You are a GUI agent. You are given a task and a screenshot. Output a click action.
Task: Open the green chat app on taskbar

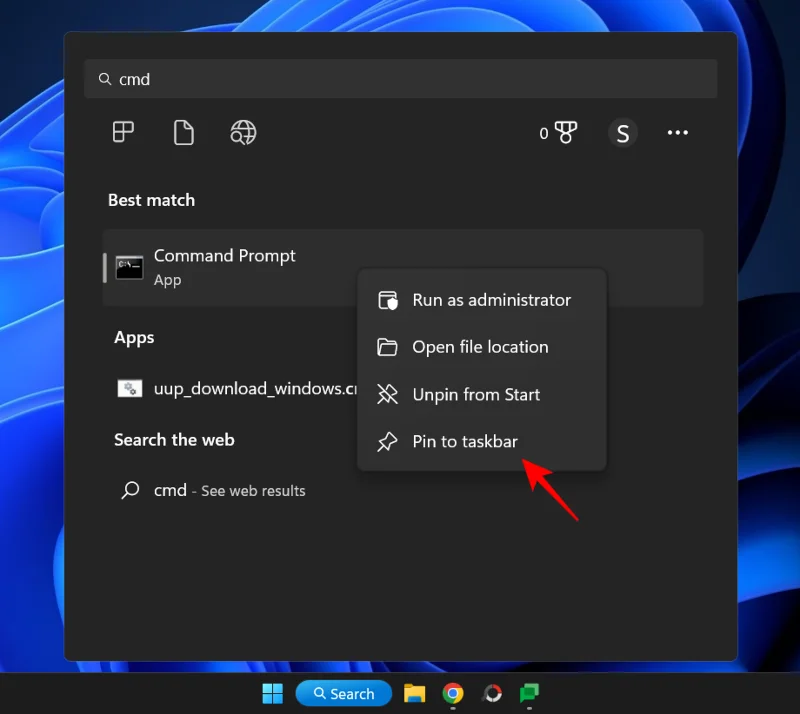point(529,692)
